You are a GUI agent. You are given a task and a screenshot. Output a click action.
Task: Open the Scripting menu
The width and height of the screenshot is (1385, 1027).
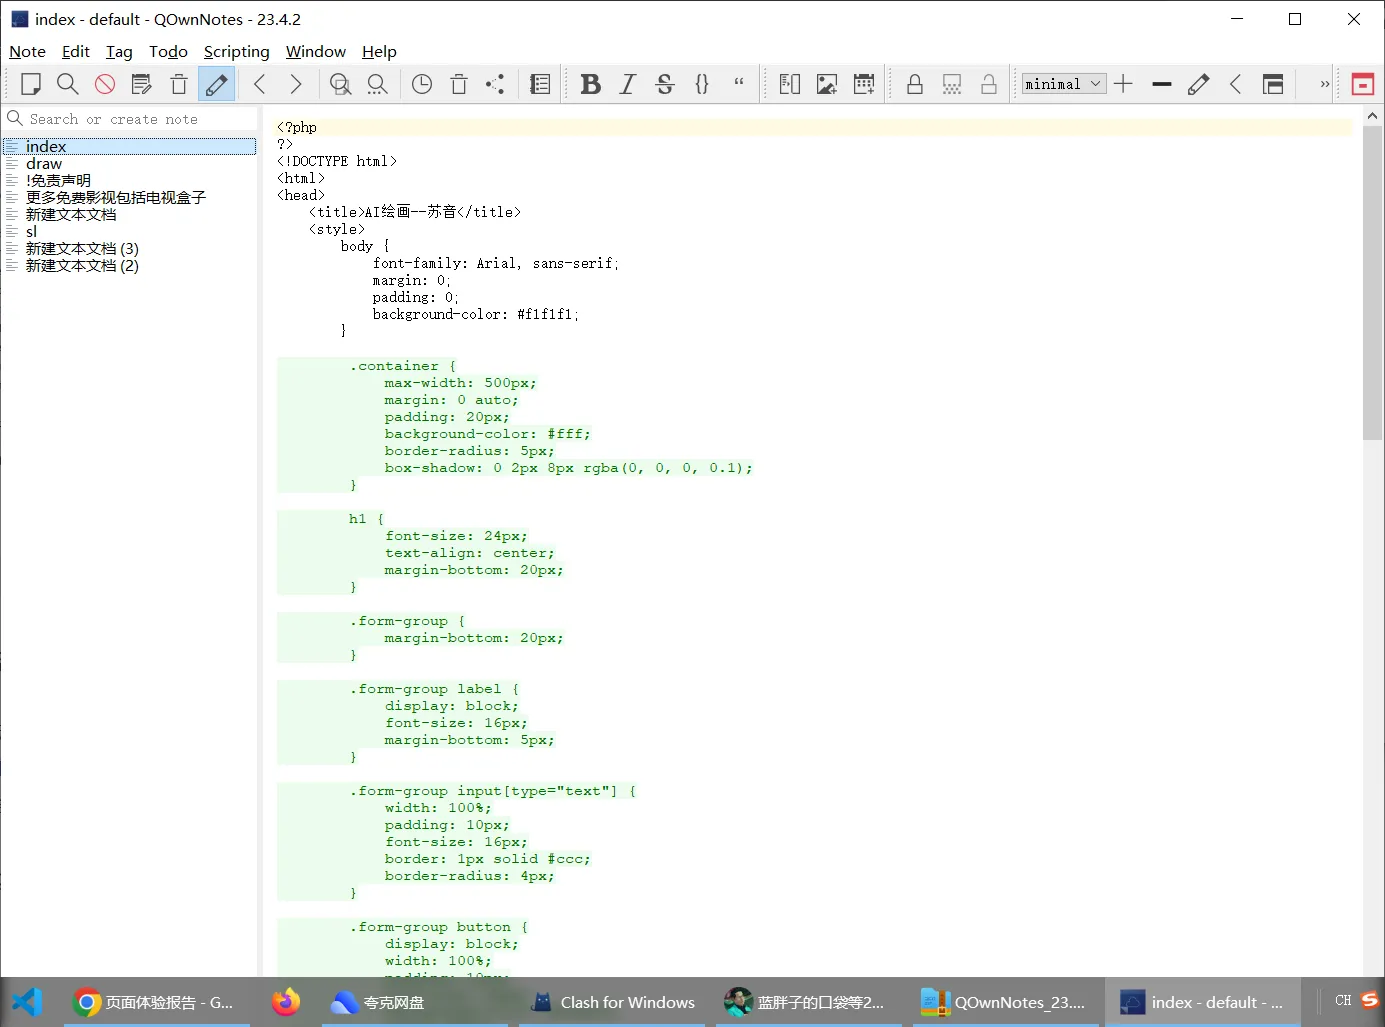point(236,51)
